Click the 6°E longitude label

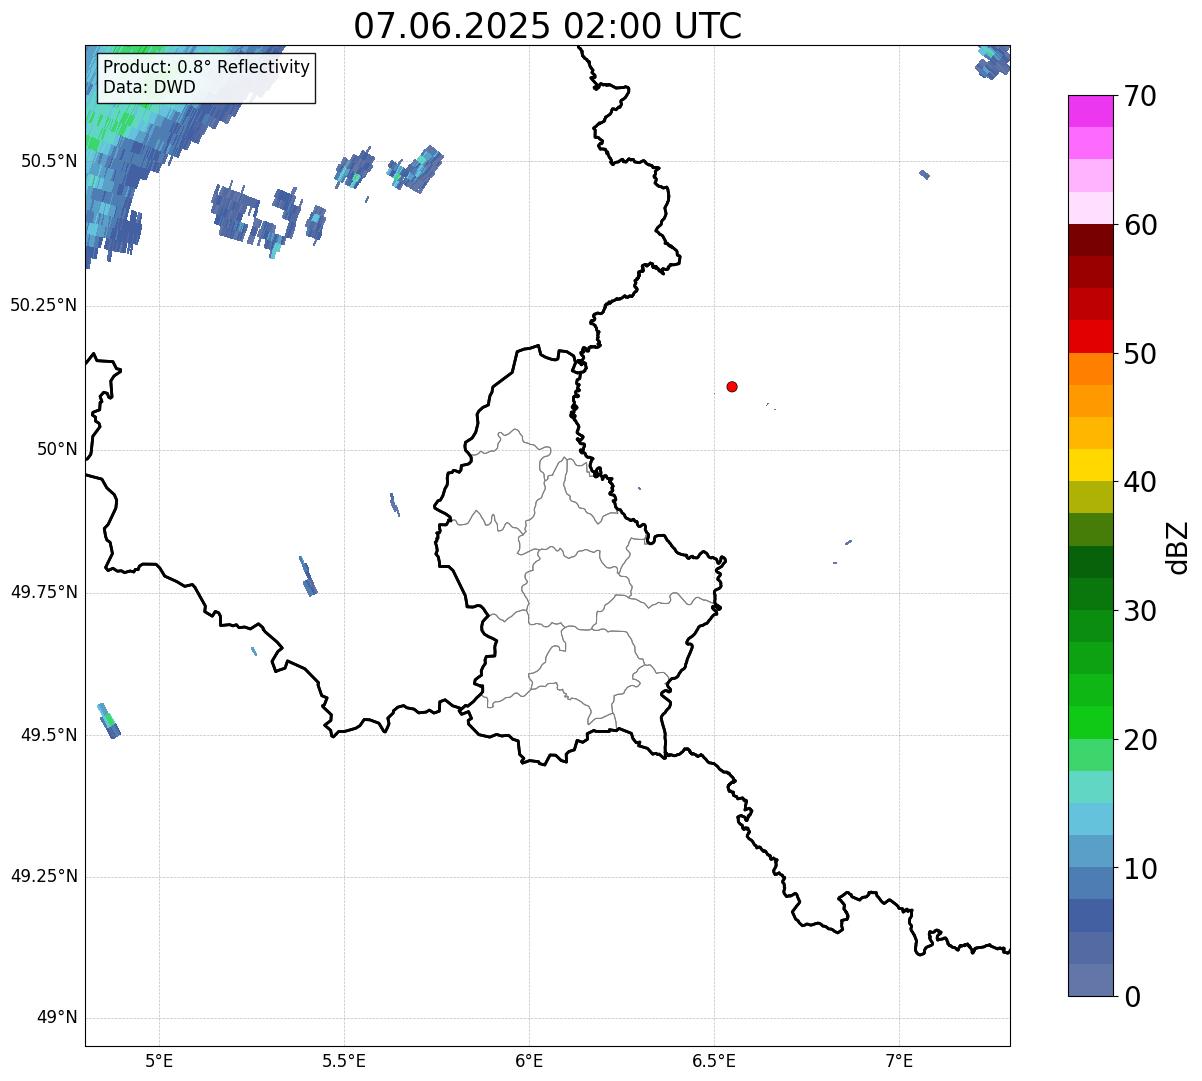pos(529,1061)
